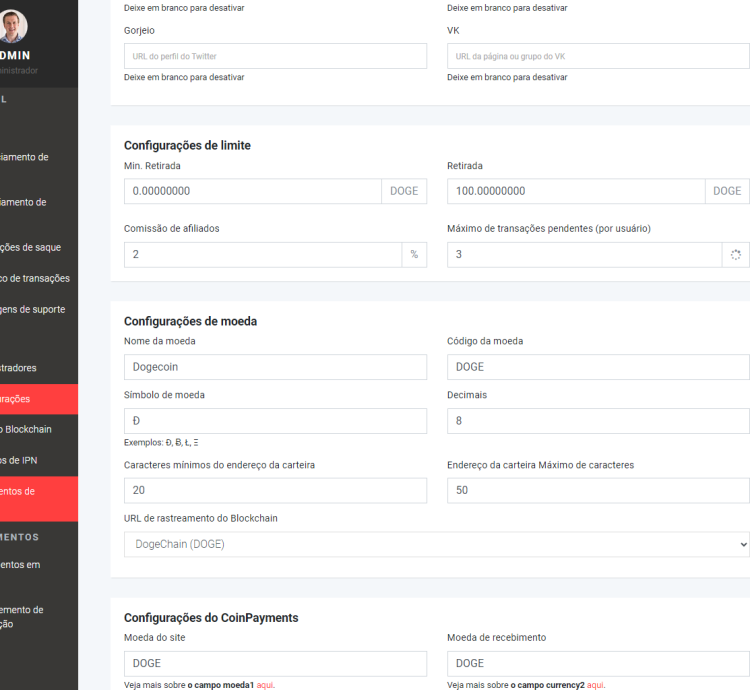Click the Twitter profile URL field

coord(275,56)
